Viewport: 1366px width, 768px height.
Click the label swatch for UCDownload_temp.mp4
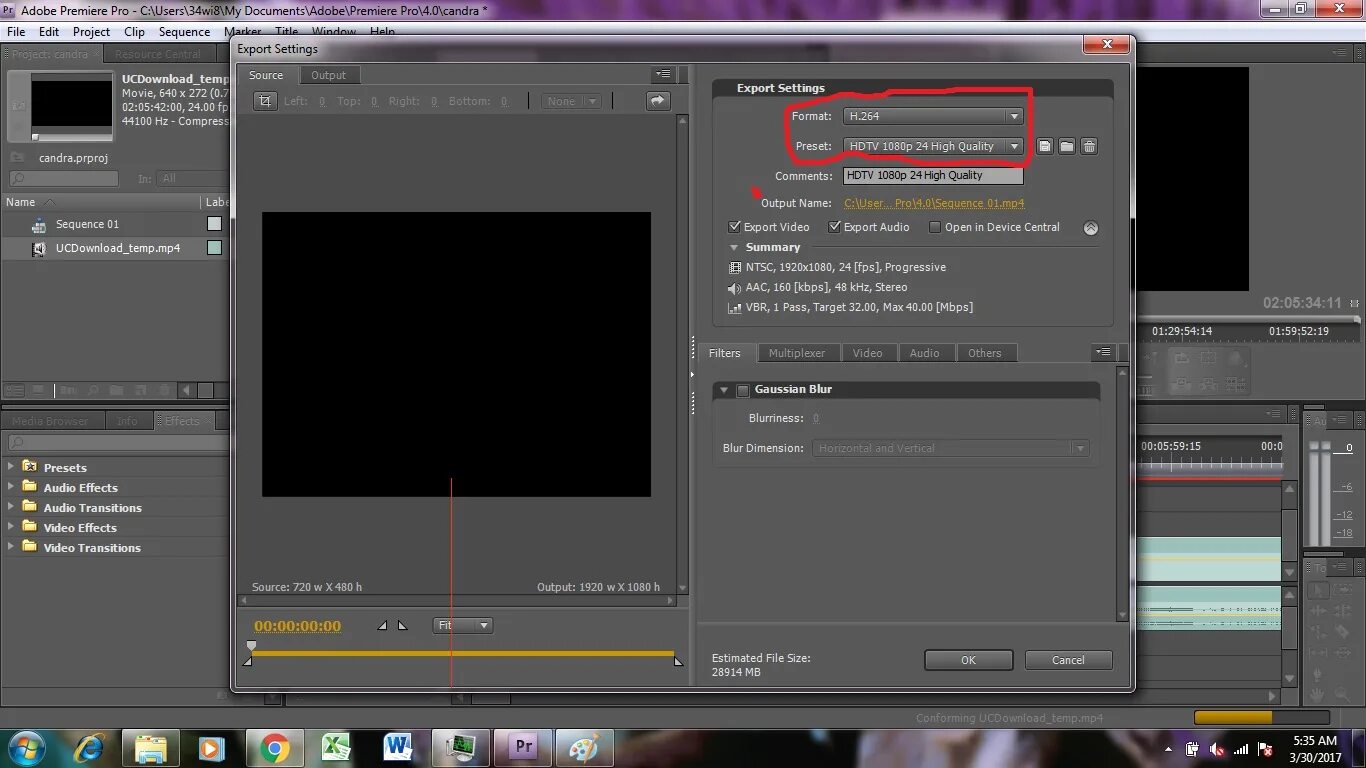click(214, 248)
